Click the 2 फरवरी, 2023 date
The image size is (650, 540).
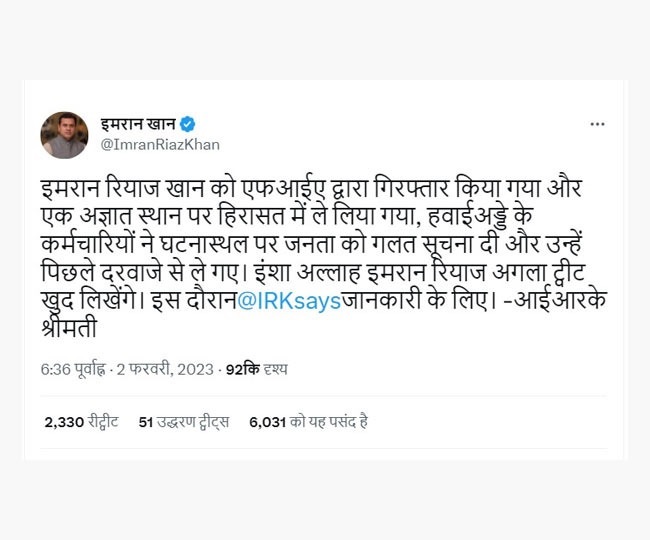pyautogui.click(x=168, y=370)
